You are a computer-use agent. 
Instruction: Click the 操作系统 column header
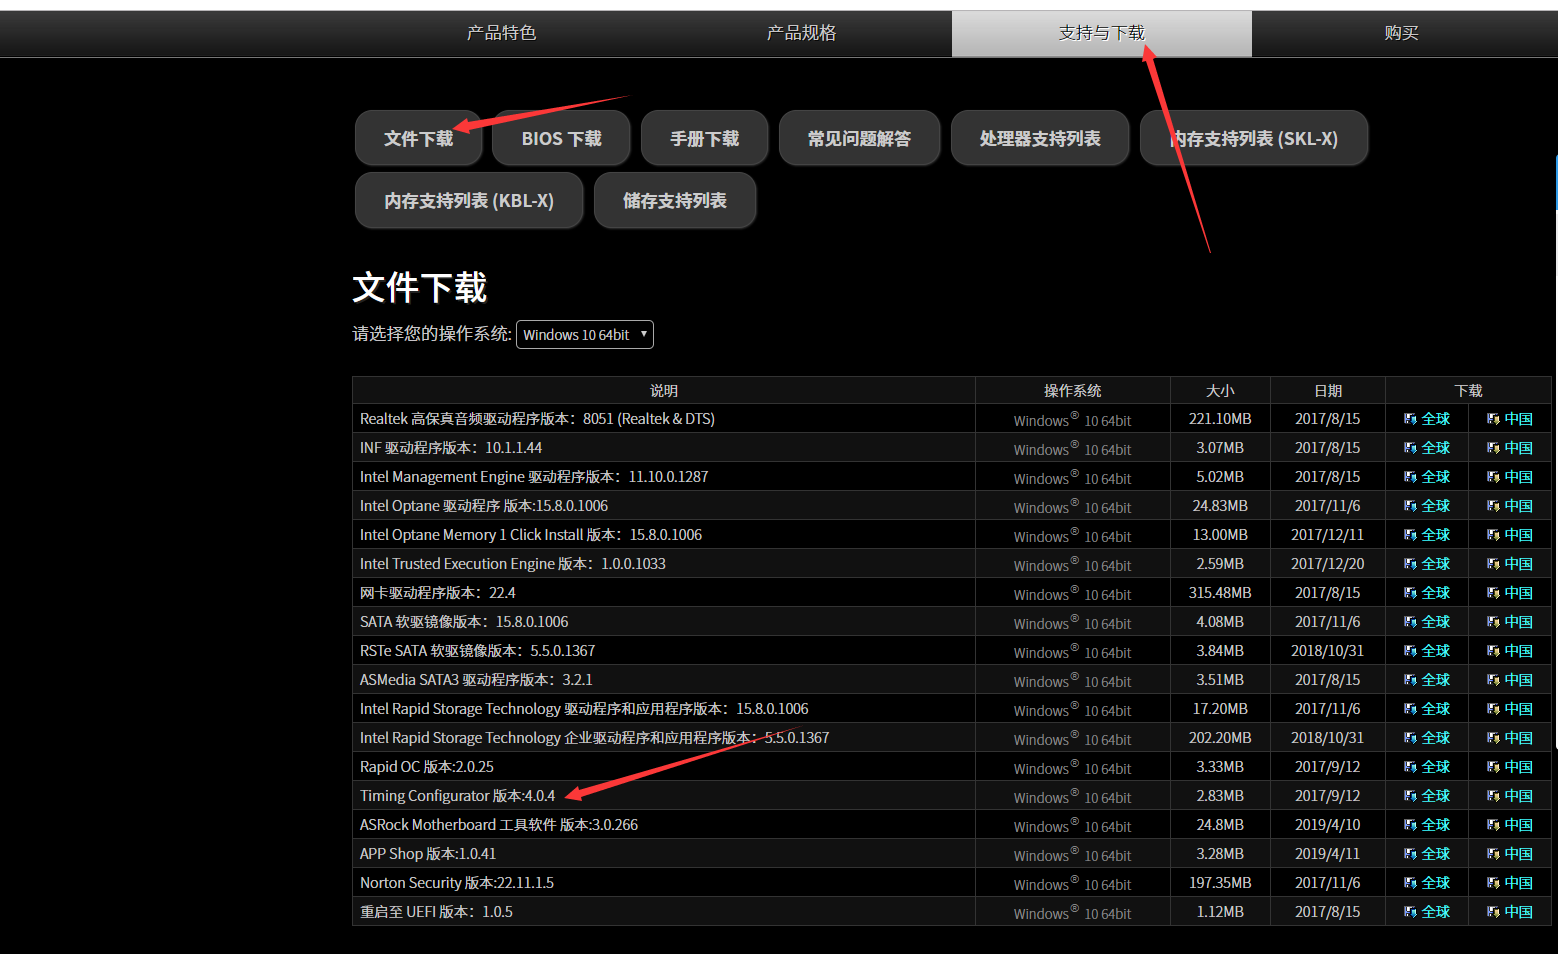pos(1073,390)
